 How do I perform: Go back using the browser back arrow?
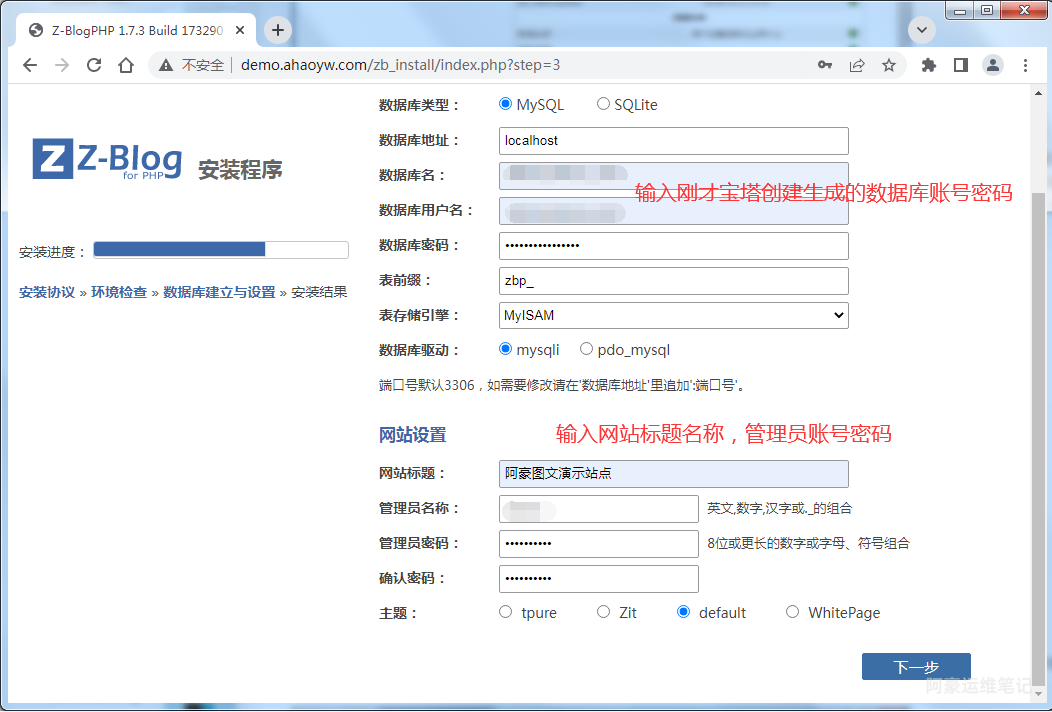pyautogui.click(x=30, y=65)
